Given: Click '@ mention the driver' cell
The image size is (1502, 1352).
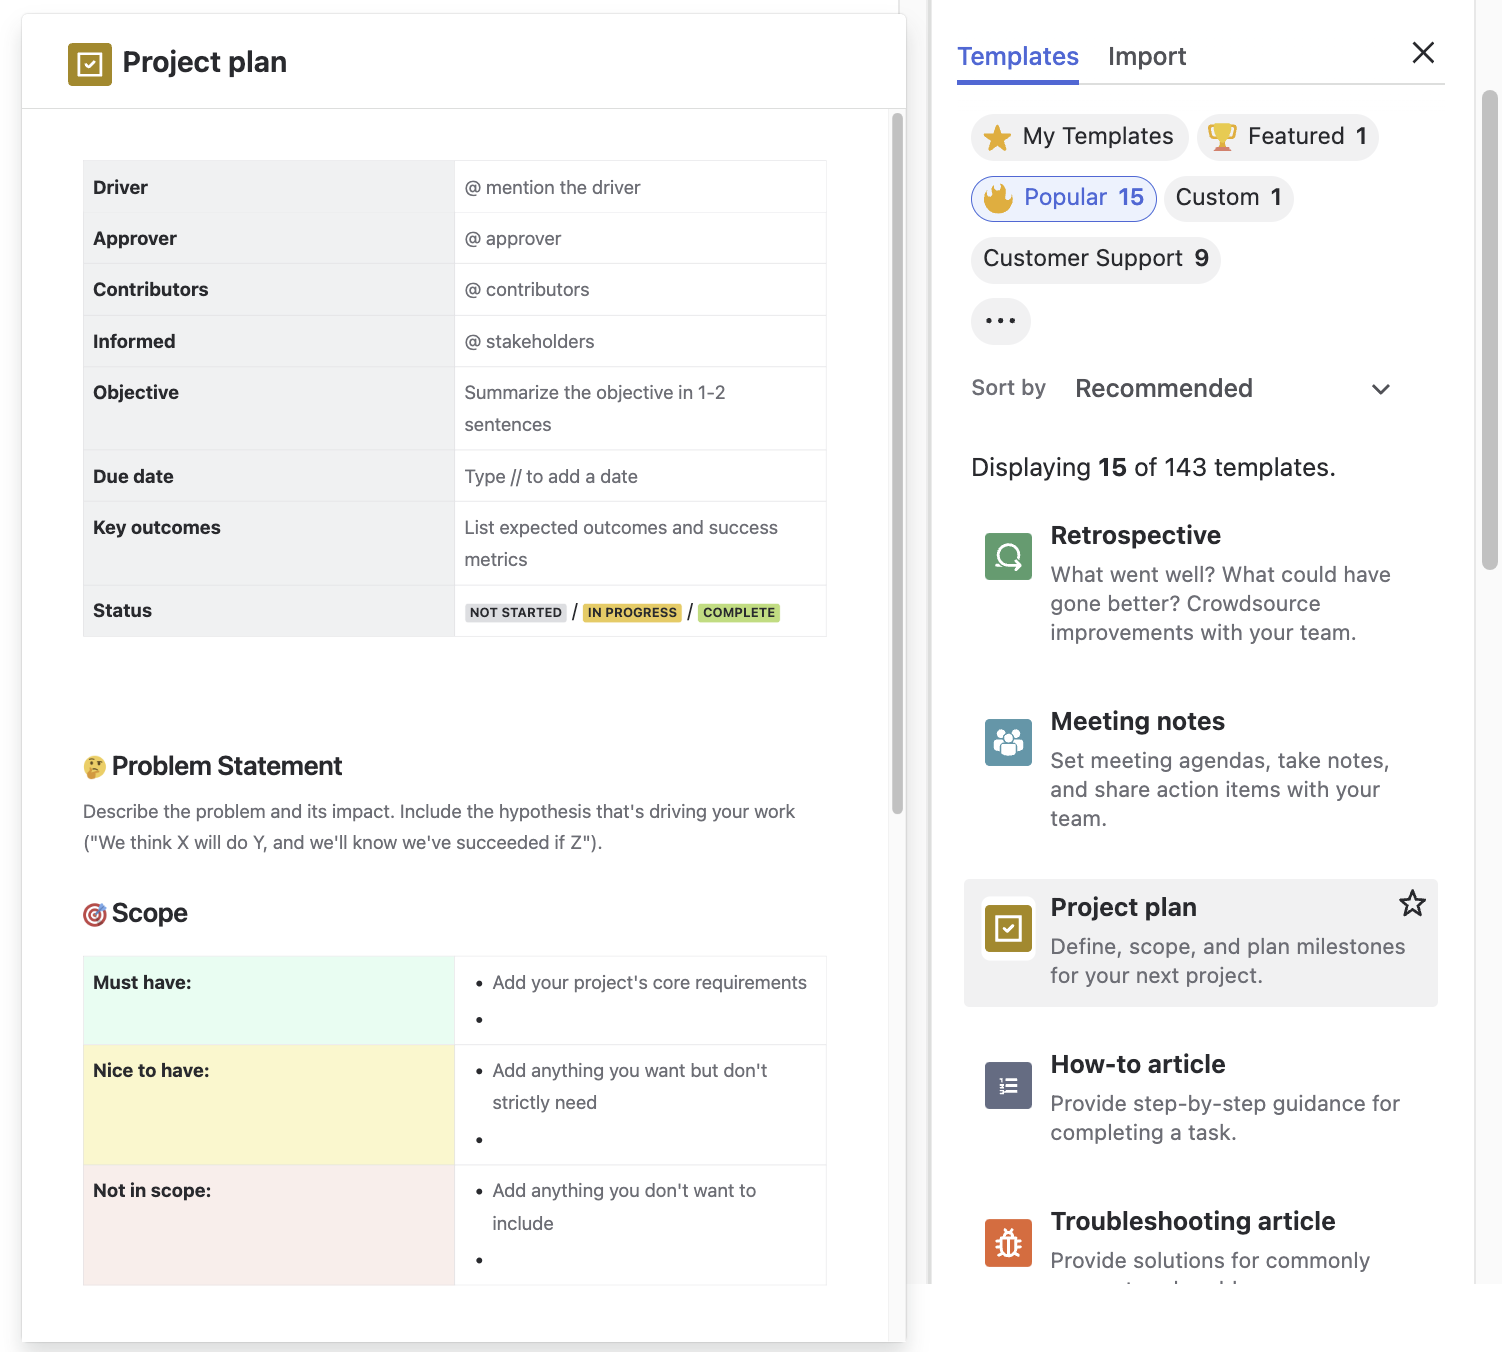Looking at the screenshot, I should point(640,188).
